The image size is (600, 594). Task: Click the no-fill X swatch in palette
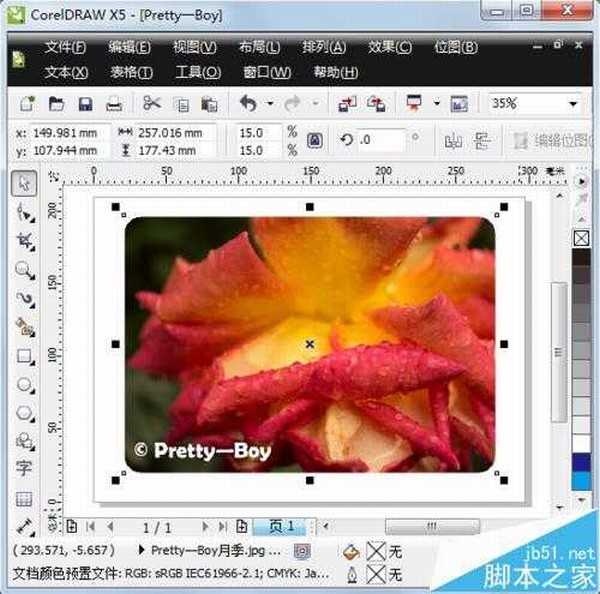point(581,238)
